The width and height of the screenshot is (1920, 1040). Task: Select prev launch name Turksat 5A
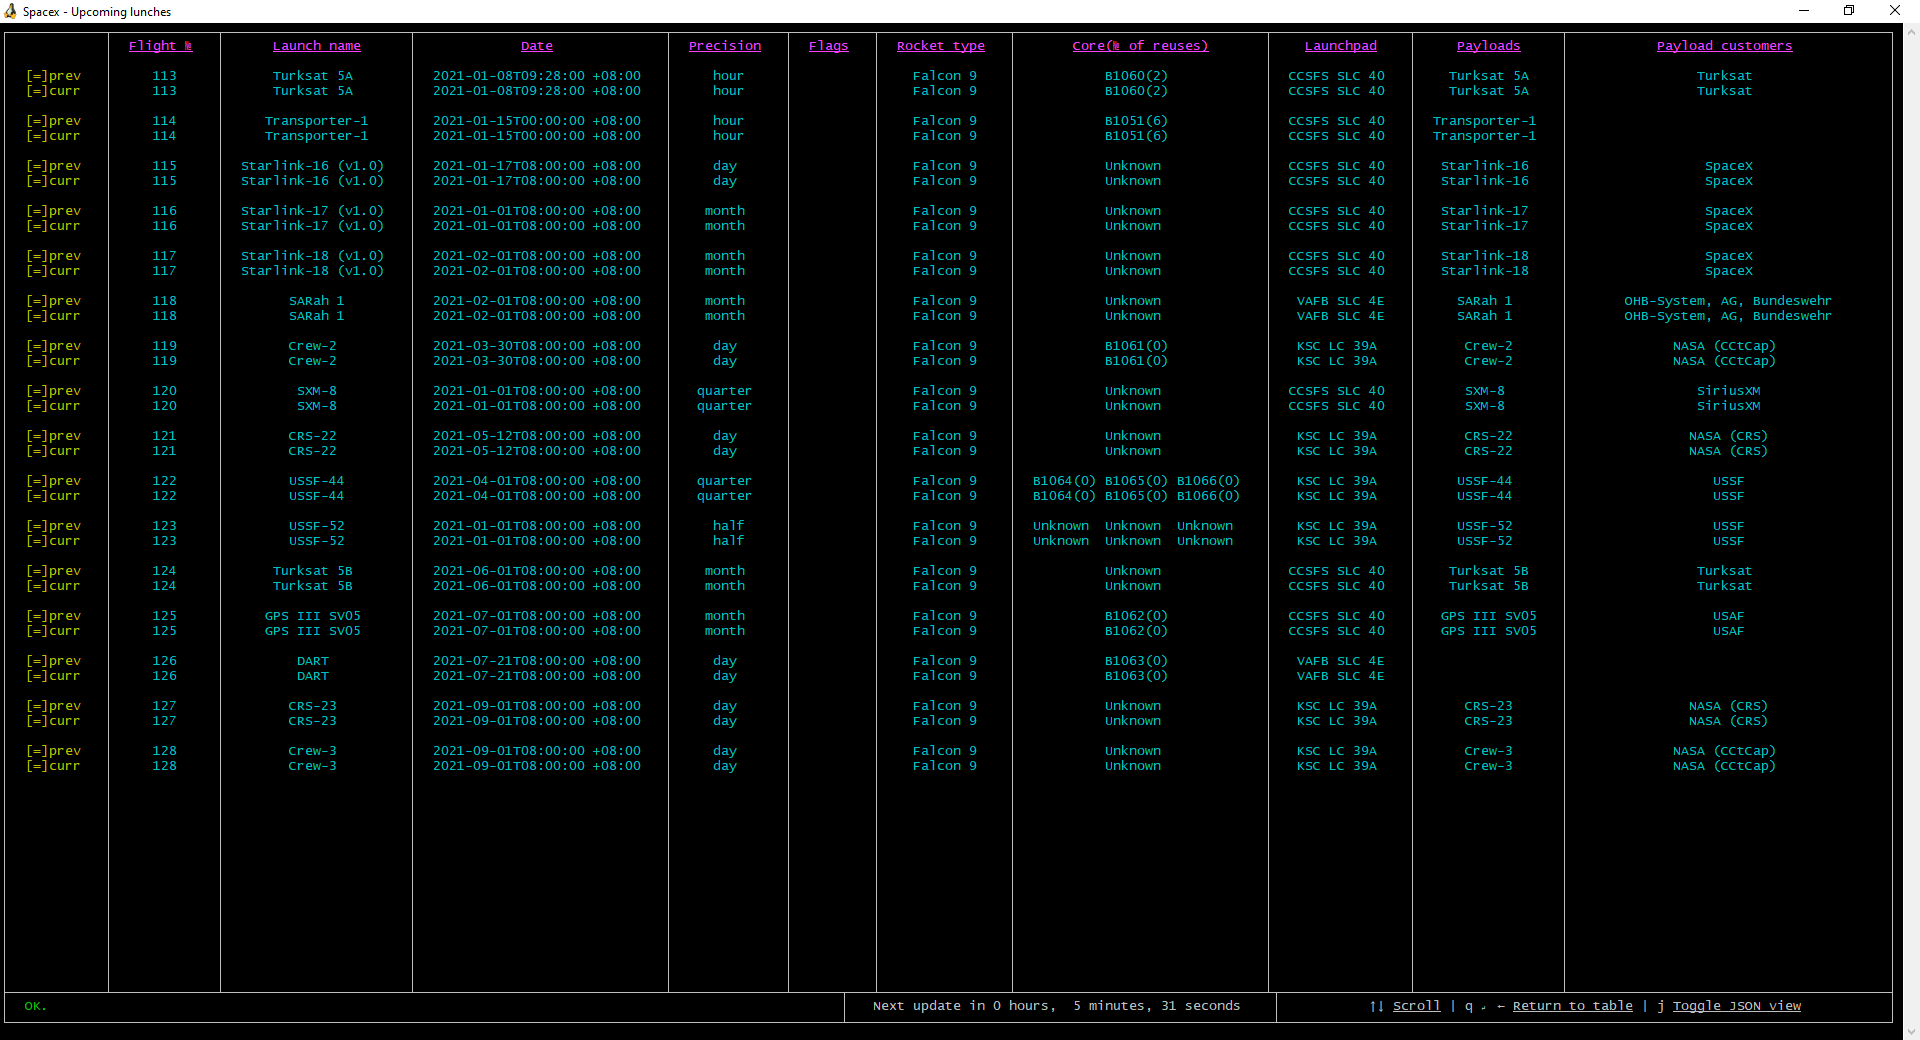point(313,76)
